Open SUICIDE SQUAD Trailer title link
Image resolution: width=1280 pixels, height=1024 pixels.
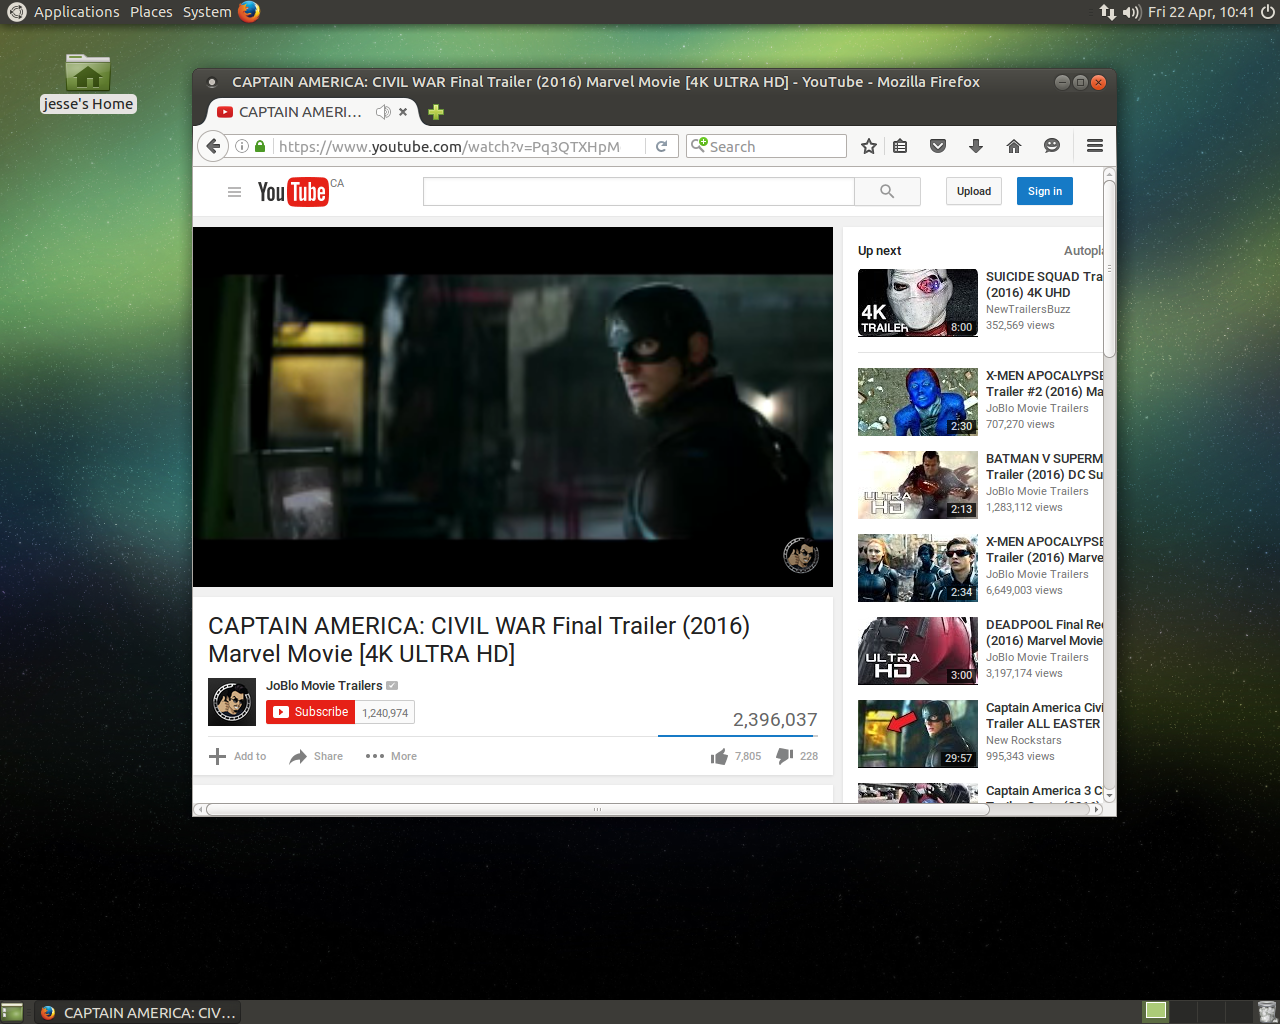(x=1044, y=285)
